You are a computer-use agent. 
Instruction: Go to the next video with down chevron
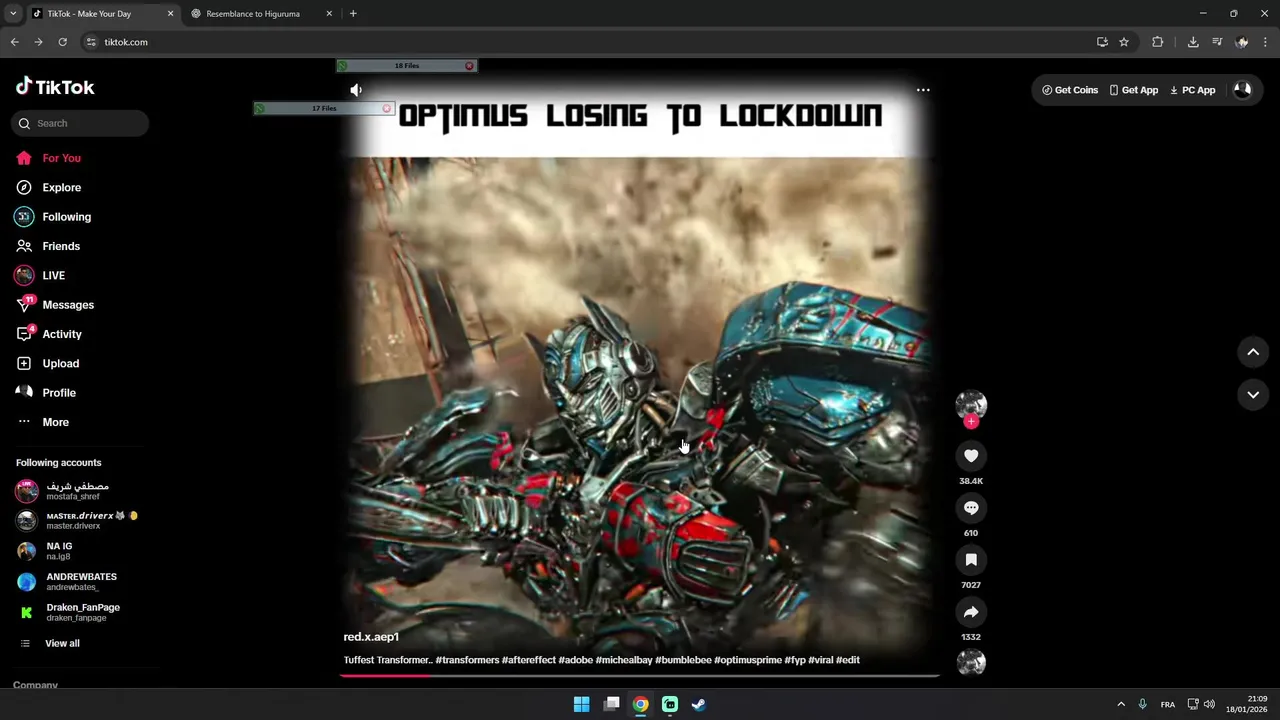1253,395
